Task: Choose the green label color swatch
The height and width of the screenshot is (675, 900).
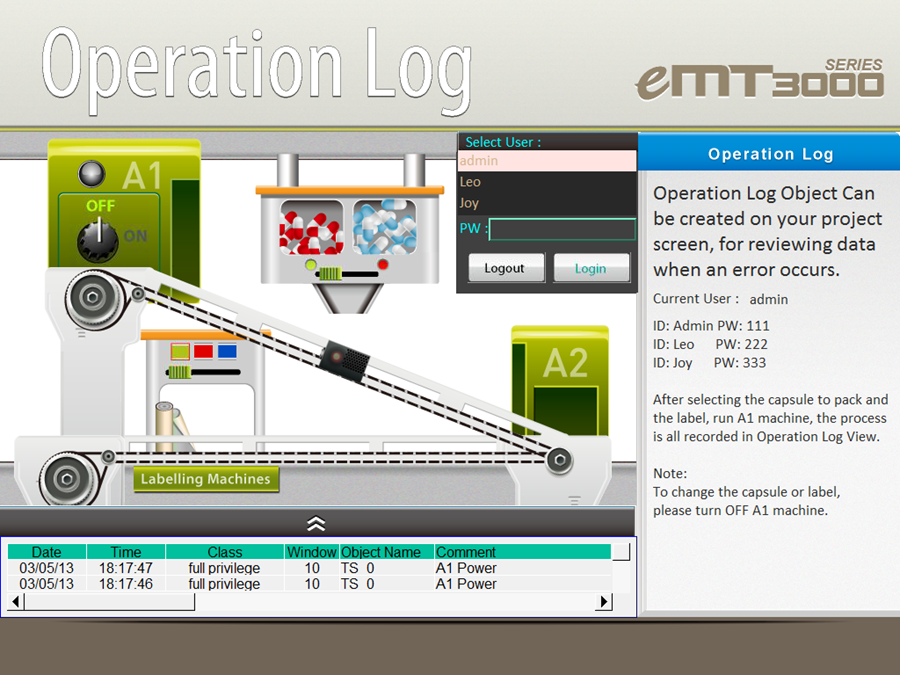Action: [180, 351]
